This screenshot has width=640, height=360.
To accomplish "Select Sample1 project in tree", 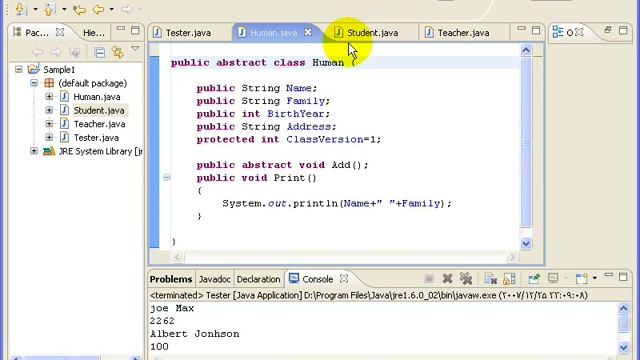I will [x=59, y=69].
